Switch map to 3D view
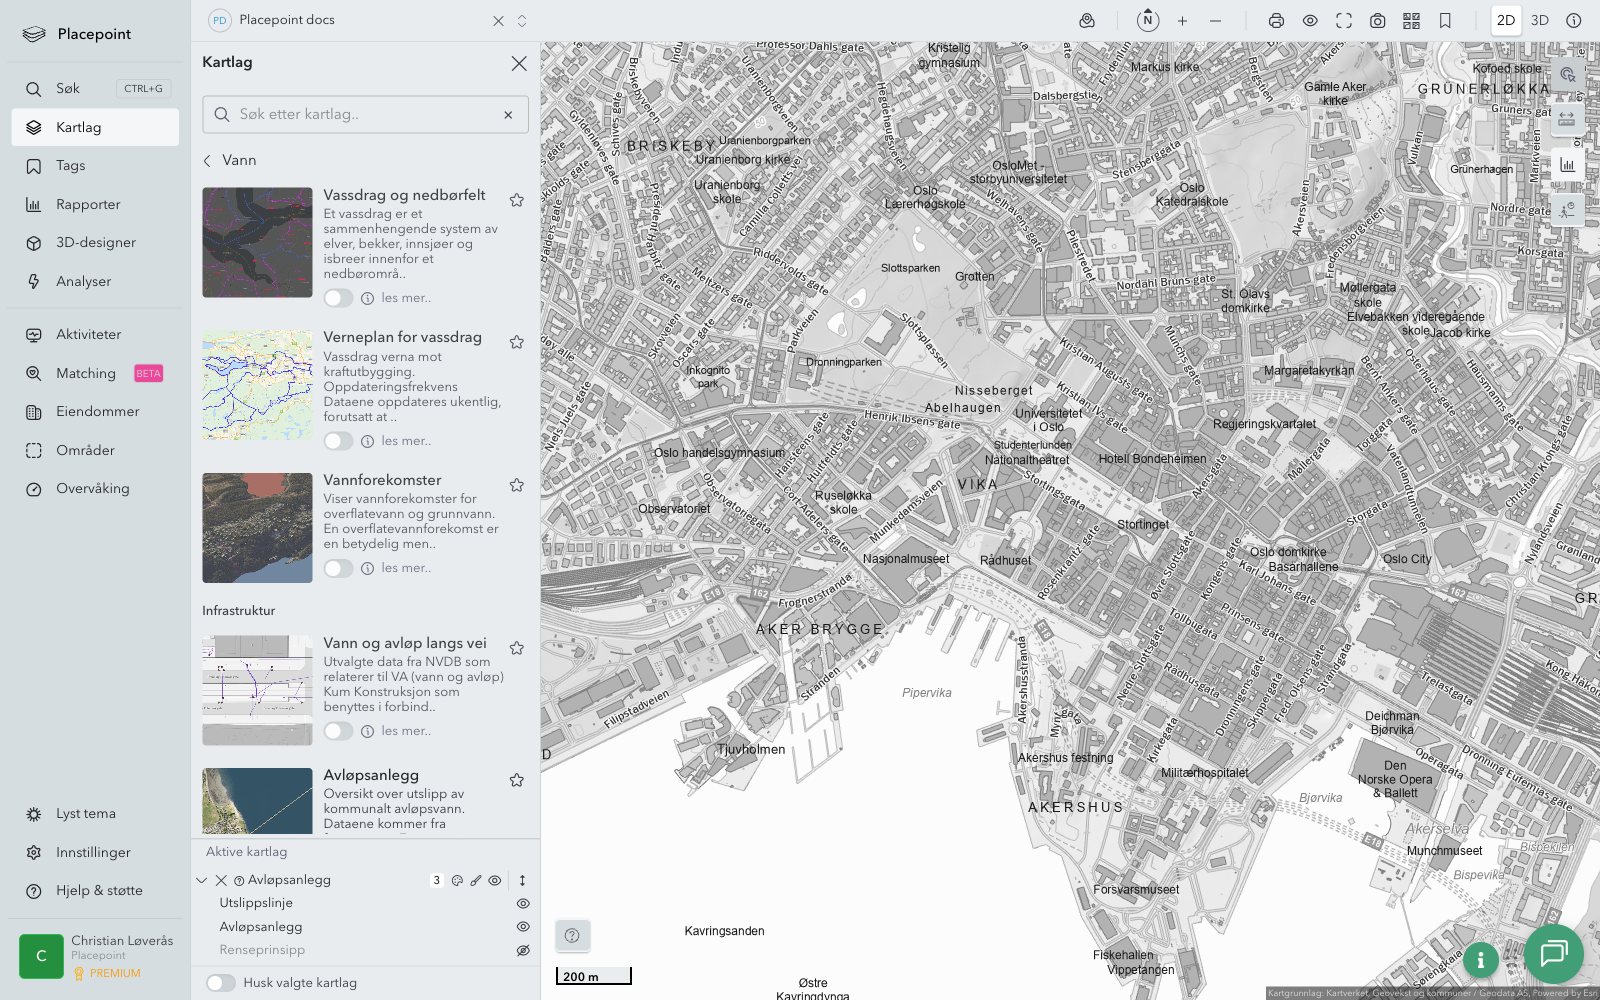The image size is (1600, 1000). (1539, 21)
